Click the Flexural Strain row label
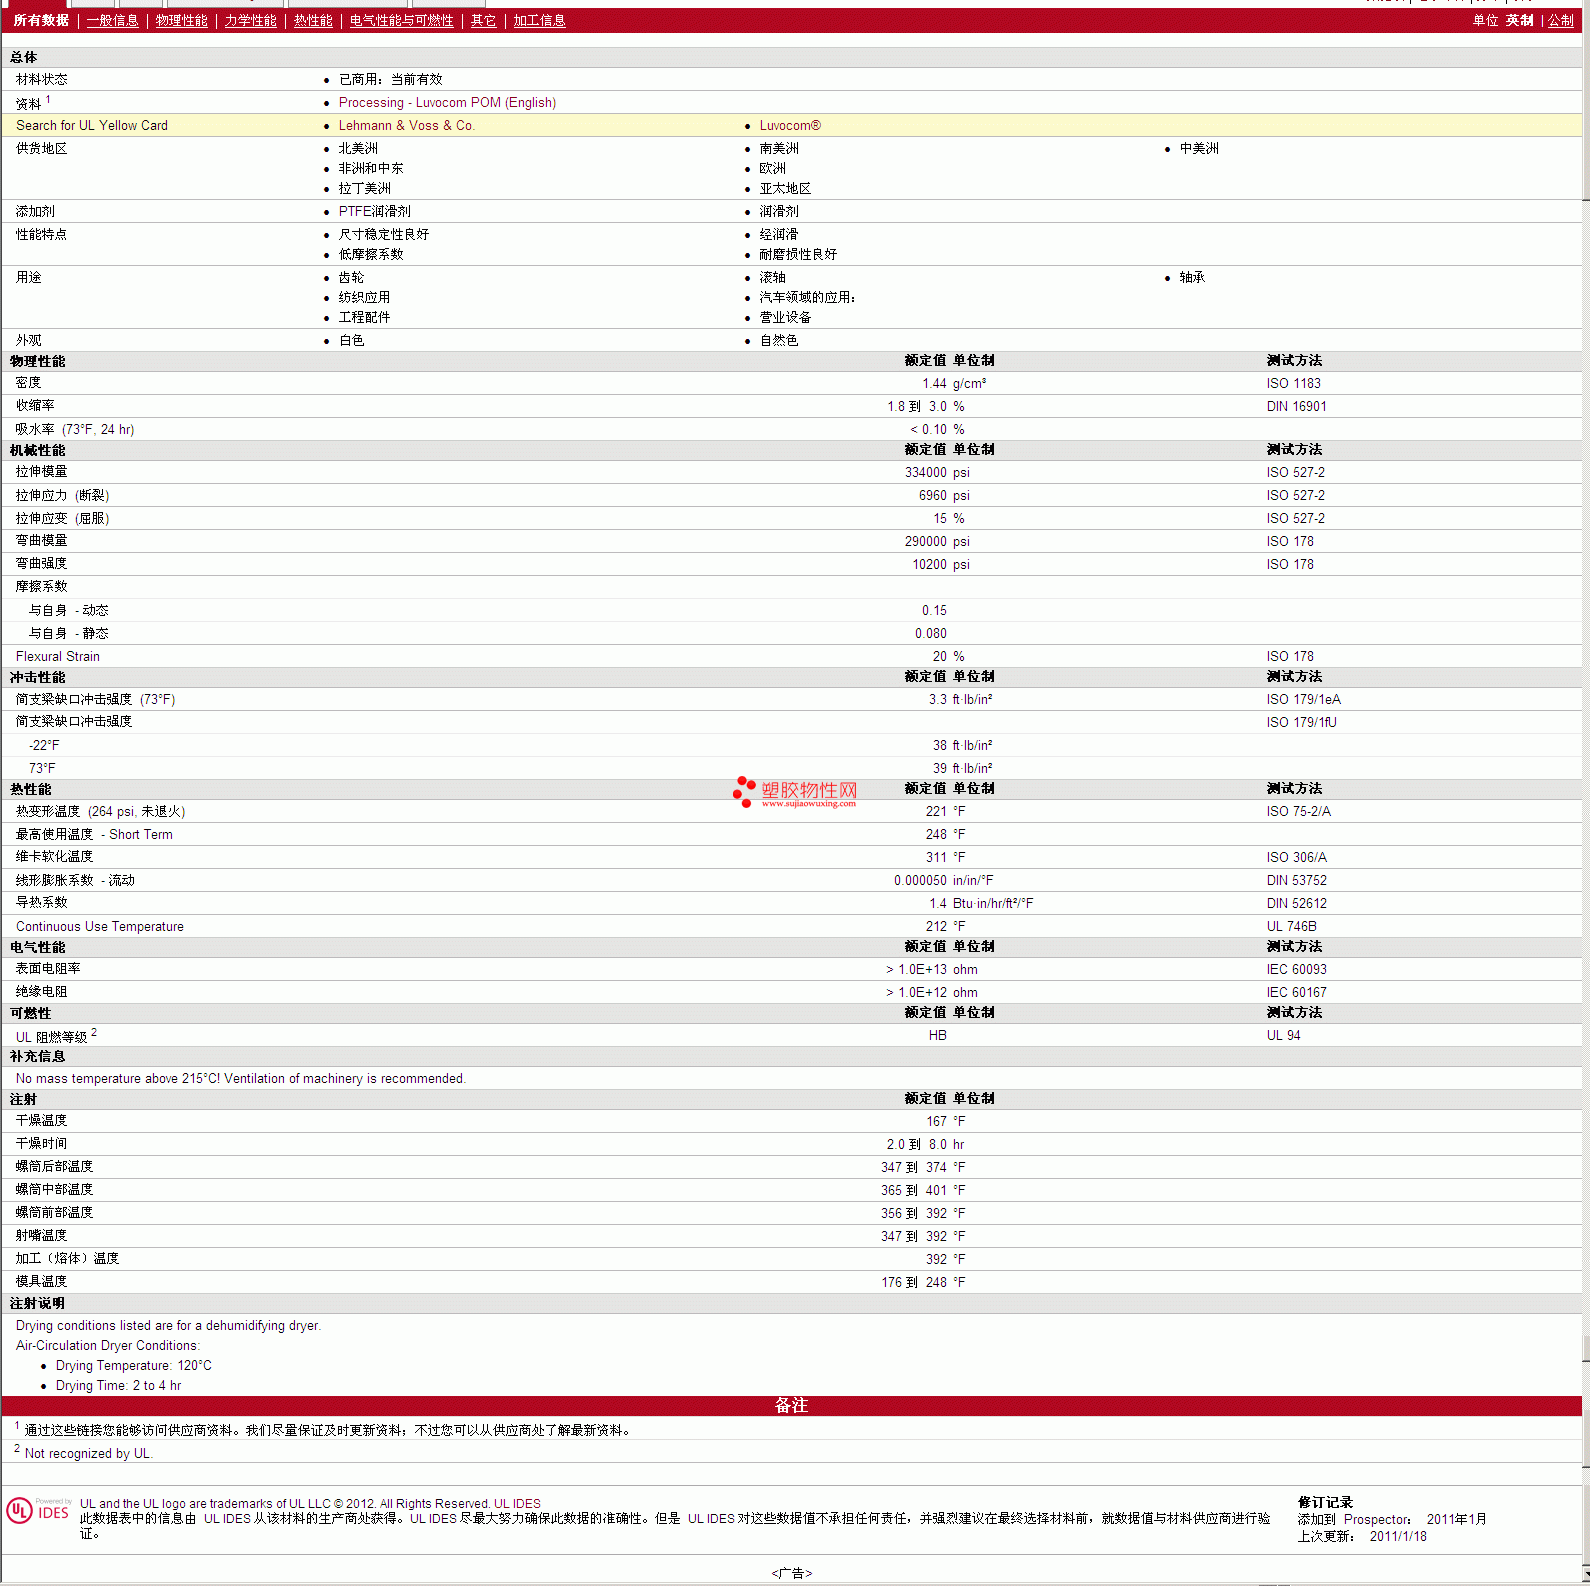This screenshot has width=1590, height=1586. [x=58, y=657]
